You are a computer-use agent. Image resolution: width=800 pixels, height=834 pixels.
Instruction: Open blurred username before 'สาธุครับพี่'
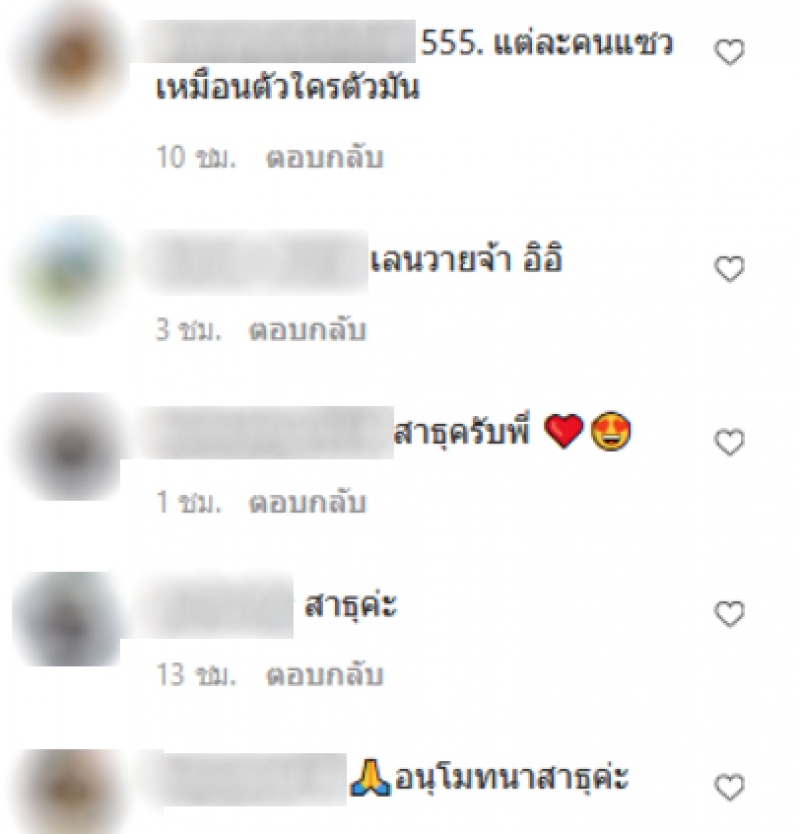pyautogui.click(x=265, y=432)
